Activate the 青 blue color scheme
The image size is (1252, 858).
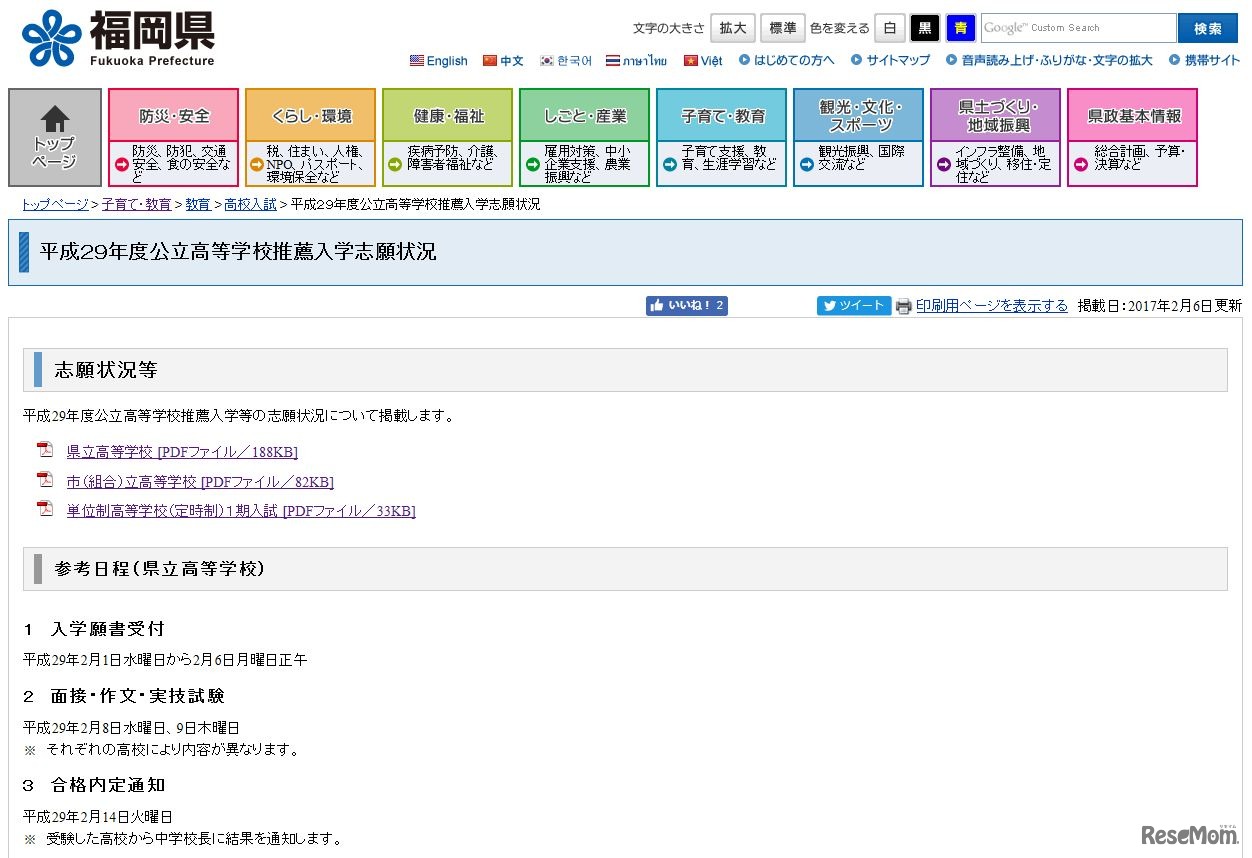pyautogui.click(x=960, y=27)
